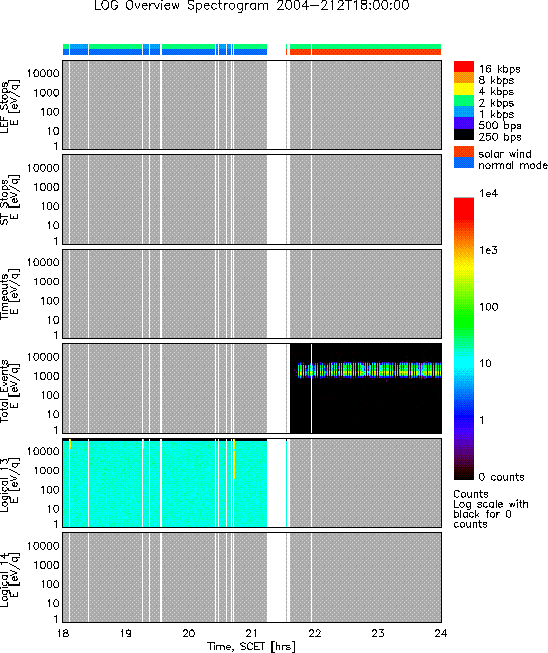Click the '21' hour tick label
Image resolution: width=548 pixels, height=653 pixels.
[x=252, y=633]
